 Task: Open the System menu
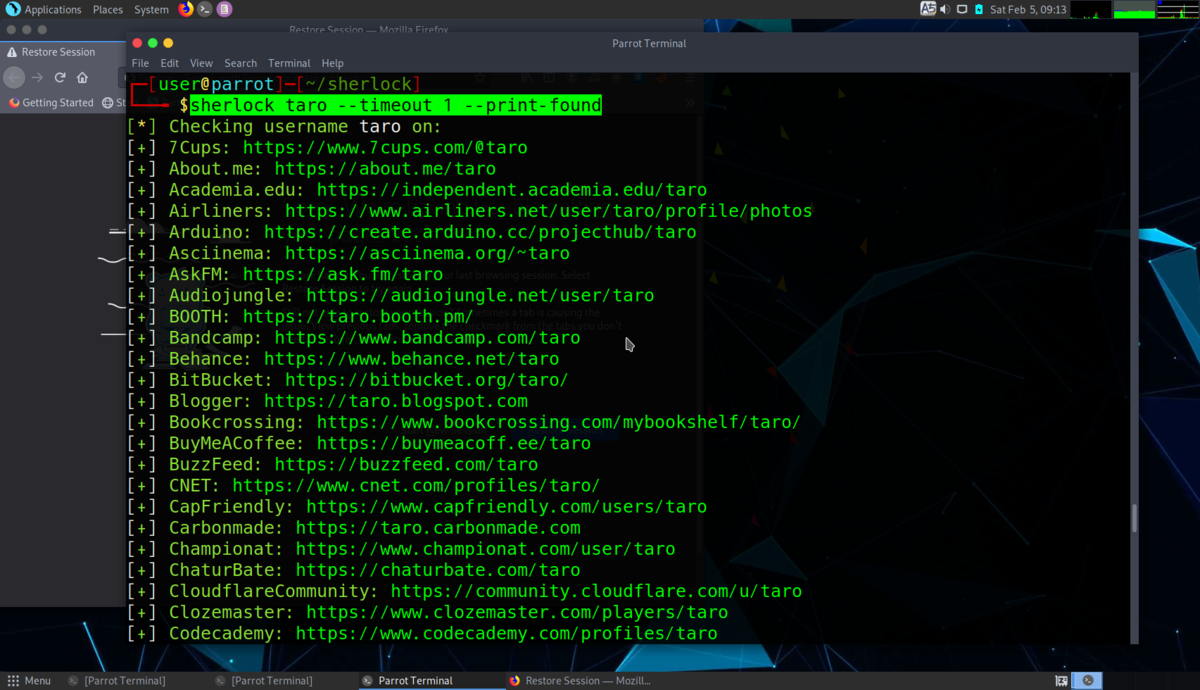[x=151, y=10]
